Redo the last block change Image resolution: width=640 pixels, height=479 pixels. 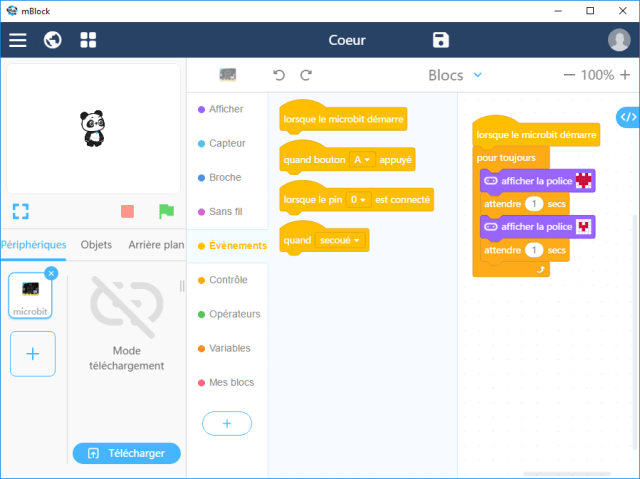(x=306, y=75)
